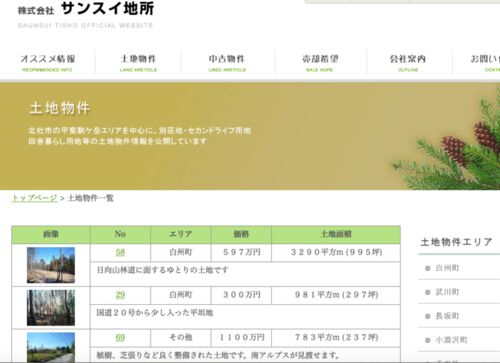Screen dimensions: 500x363
Task: Click thumbnail photo of property 58
Action: click(51, 265)
